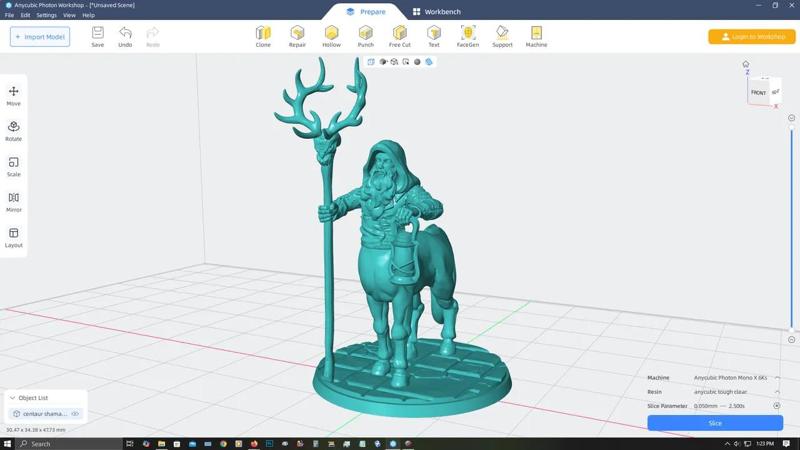This screenshot has height=450, width=800.
Task: Click the bottom arrow of the layer slider
Action: click(791, 340)
